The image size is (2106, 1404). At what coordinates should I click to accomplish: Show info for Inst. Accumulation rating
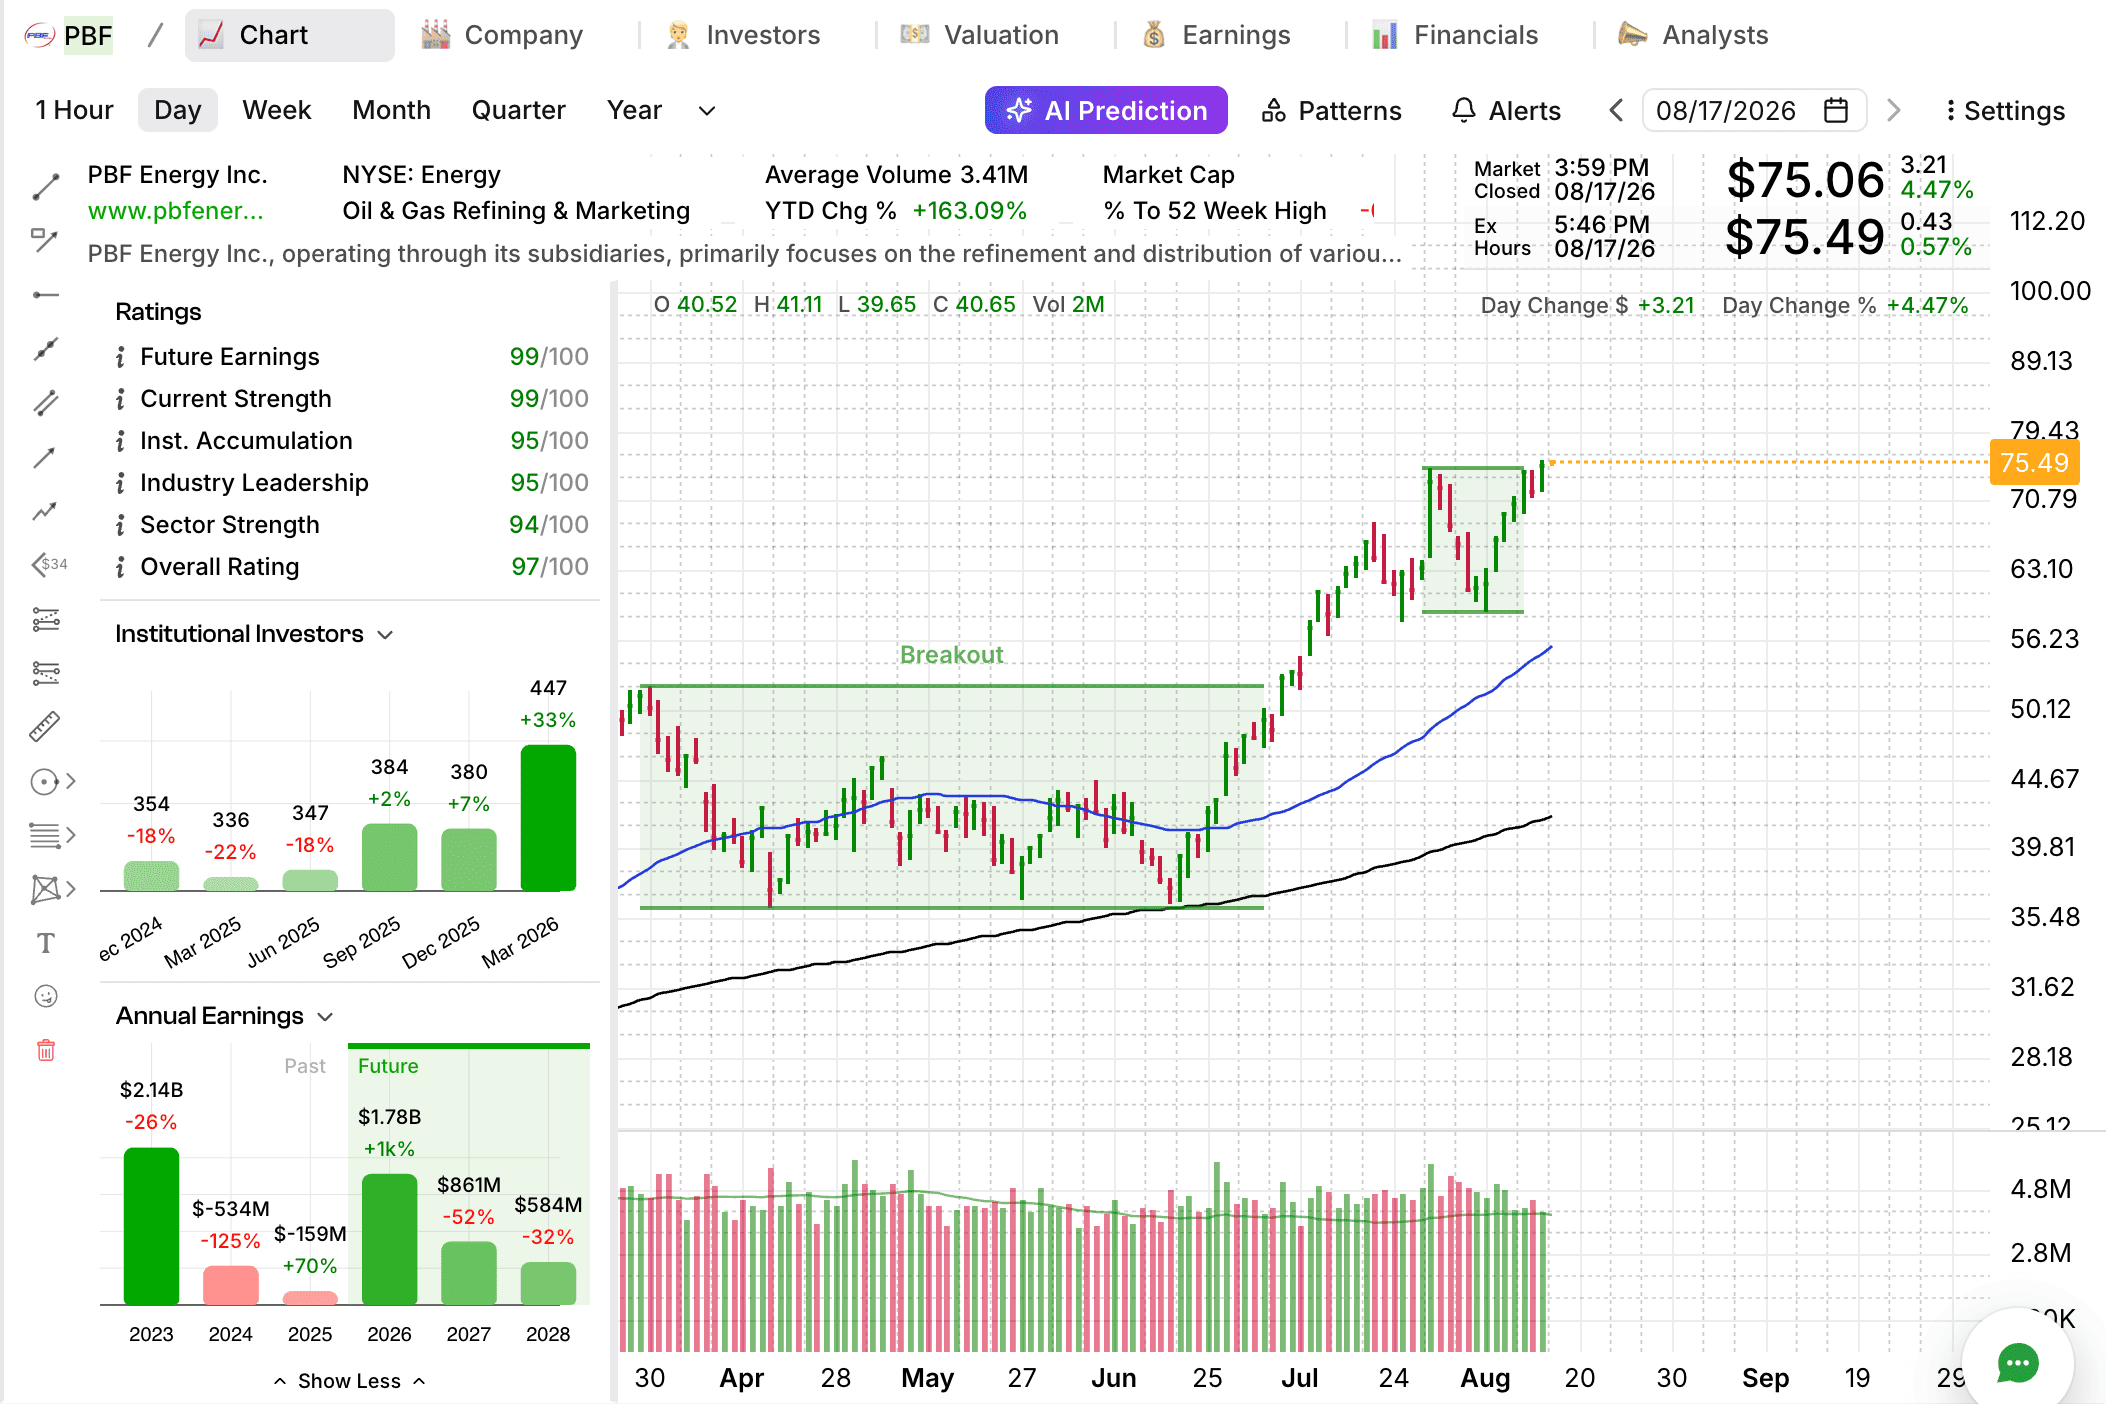pos(120,441)
